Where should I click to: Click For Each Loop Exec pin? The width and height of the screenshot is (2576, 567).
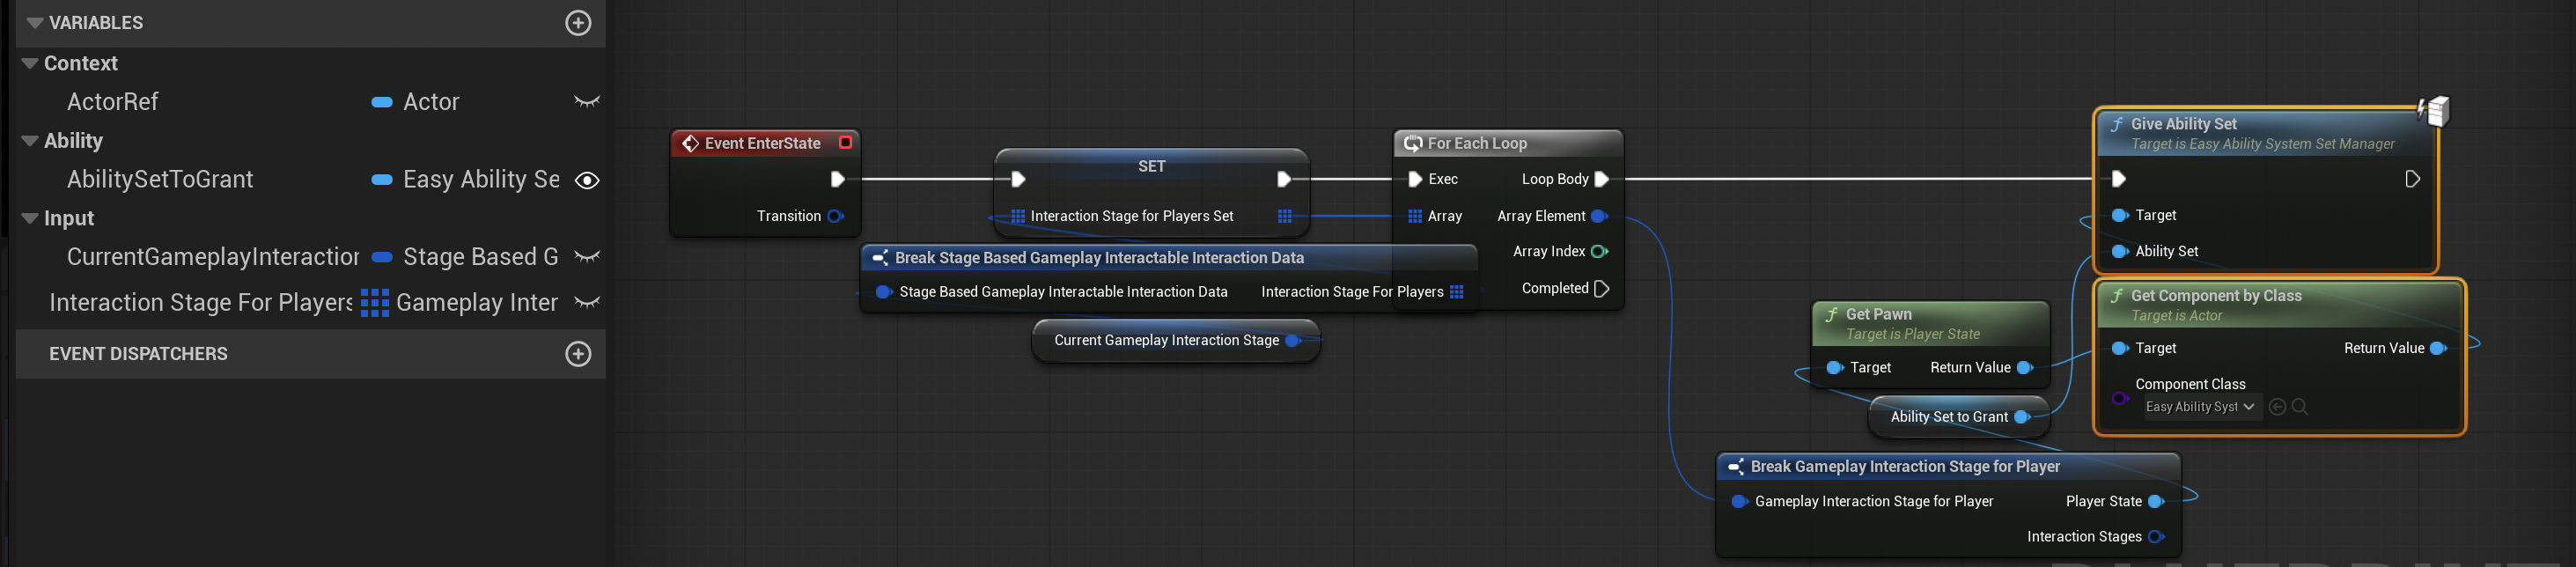pyautogui.click(x=1415, y=180)
